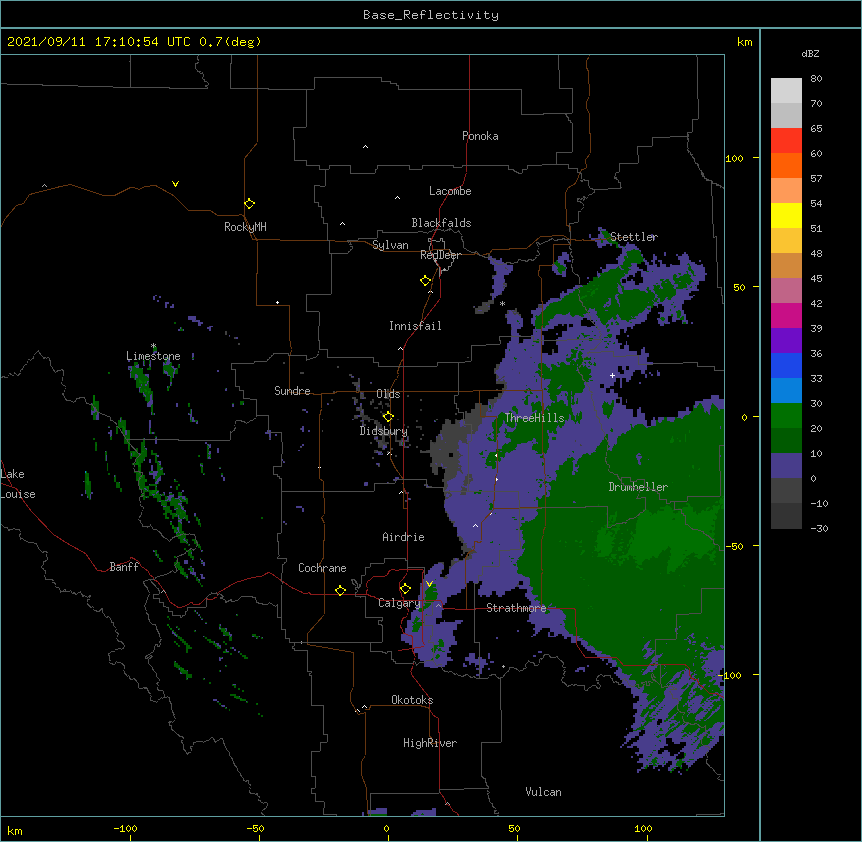Click the white asterisk marker east of RedDeer
Viewport: 862px width, 842px height.
pyautogui.click(x=502, y=303)
